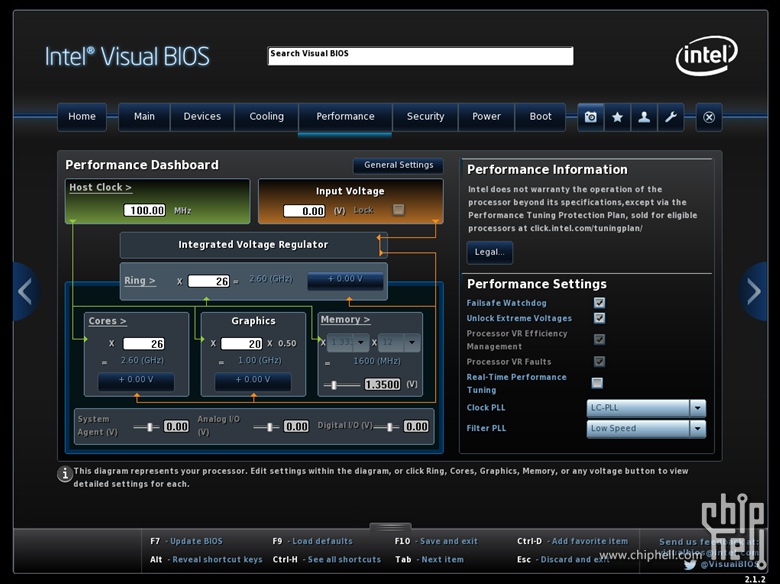The width and height of the screenshot is (780, 584).
Task: Click the info icon beside diagram help
Action: click(65, 474)
